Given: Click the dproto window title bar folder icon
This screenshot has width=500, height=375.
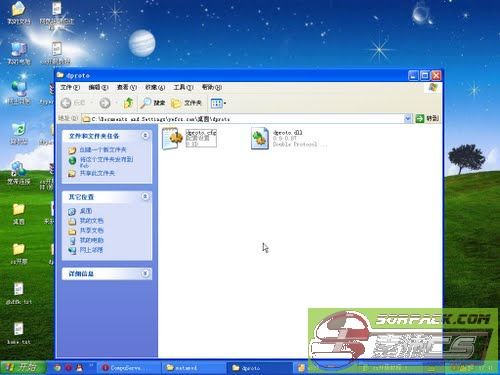Looking at the screenshot, I should (60, 75).
